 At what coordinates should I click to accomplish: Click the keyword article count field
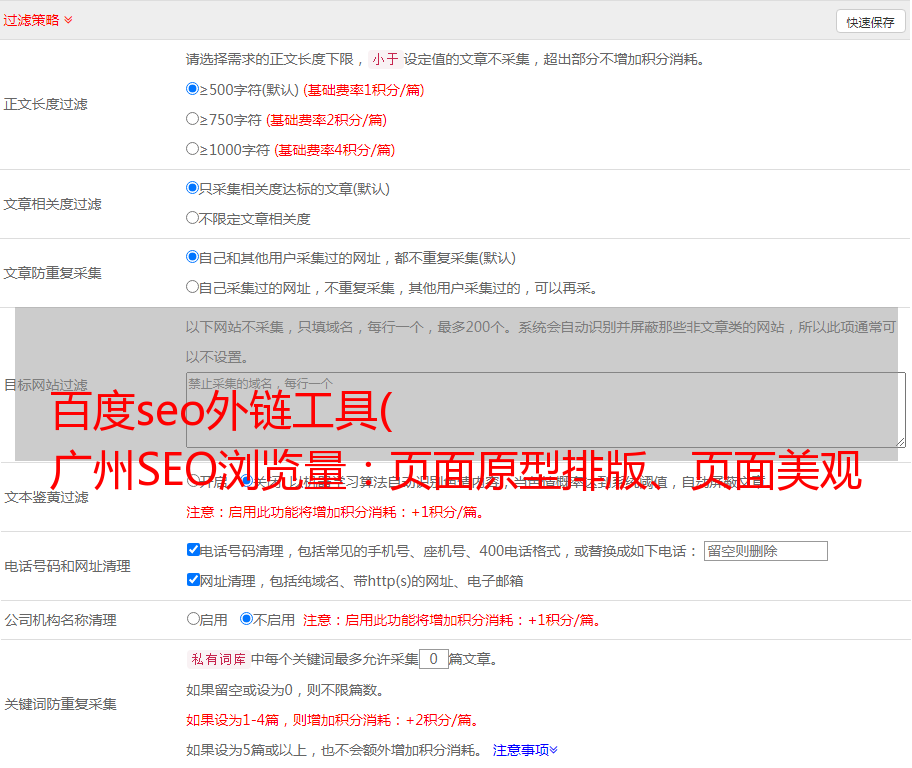pyautogui.click(x=433, y=659)
